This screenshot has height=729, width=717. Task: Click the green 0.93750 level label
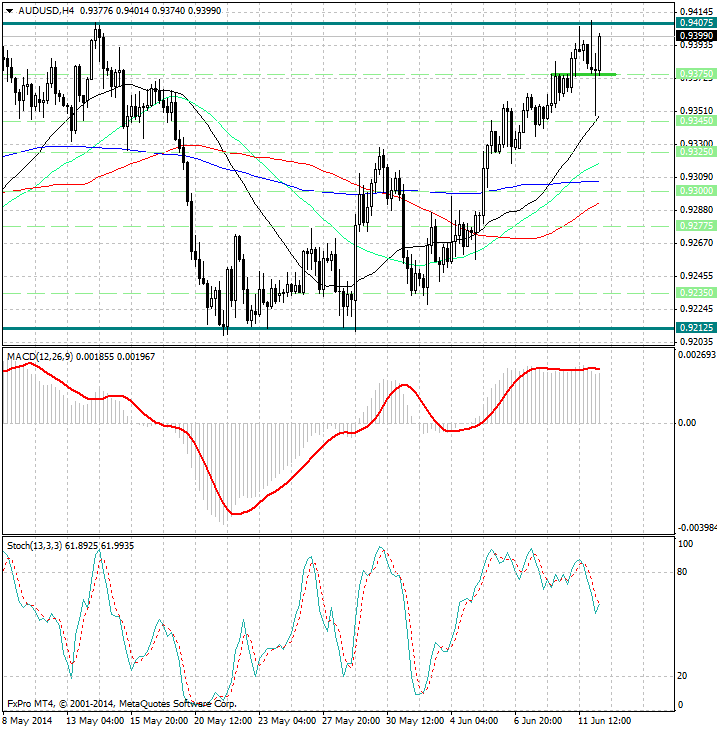(695, 74)
